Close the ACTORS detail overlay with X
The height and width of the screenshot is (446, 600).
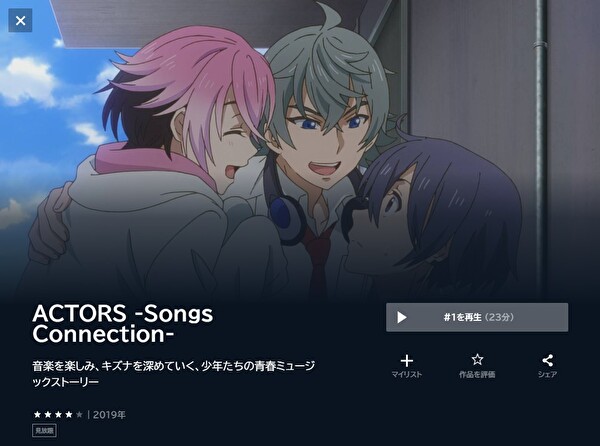(x=20, y=20)
